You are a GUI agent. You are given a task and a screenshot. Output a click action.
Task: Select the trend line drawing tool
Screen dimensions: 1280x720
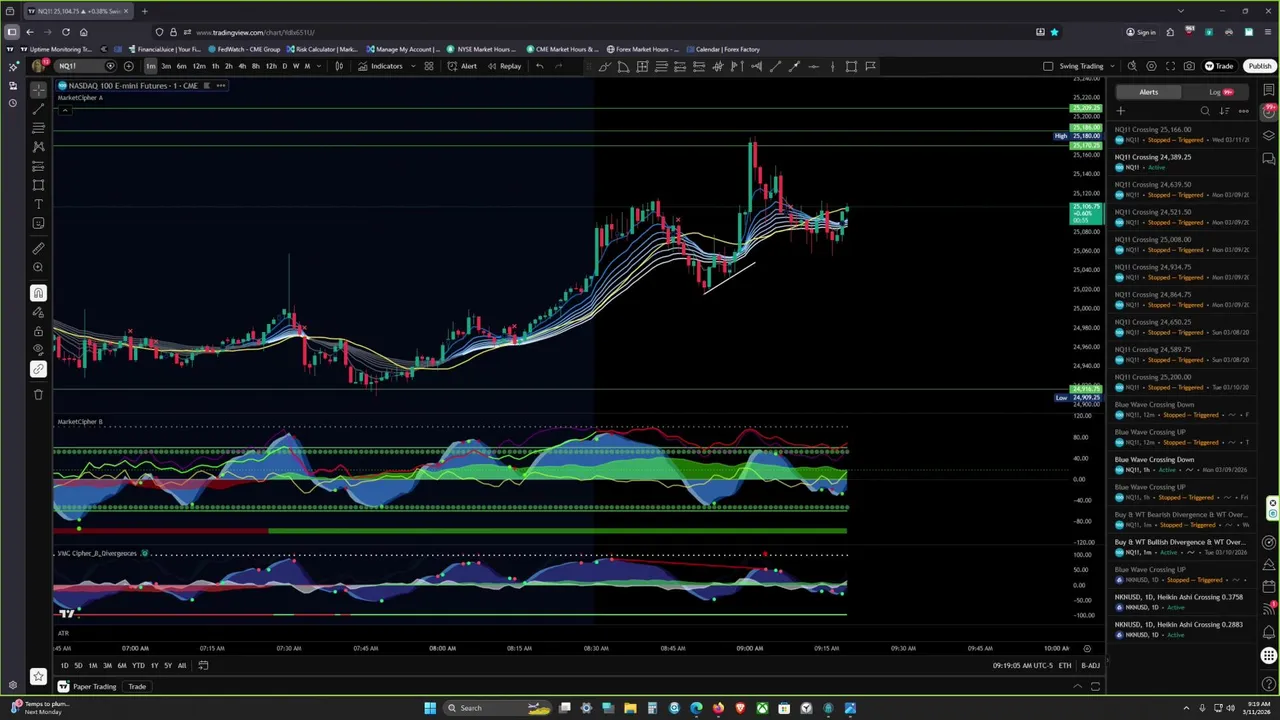tap(38, 108)
